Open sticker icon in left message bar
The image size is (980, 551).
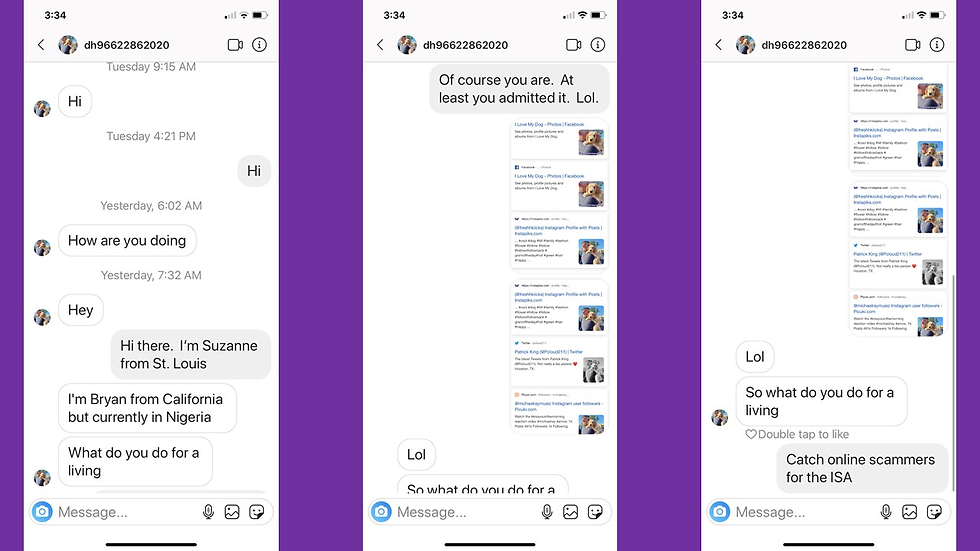(256, 512)
